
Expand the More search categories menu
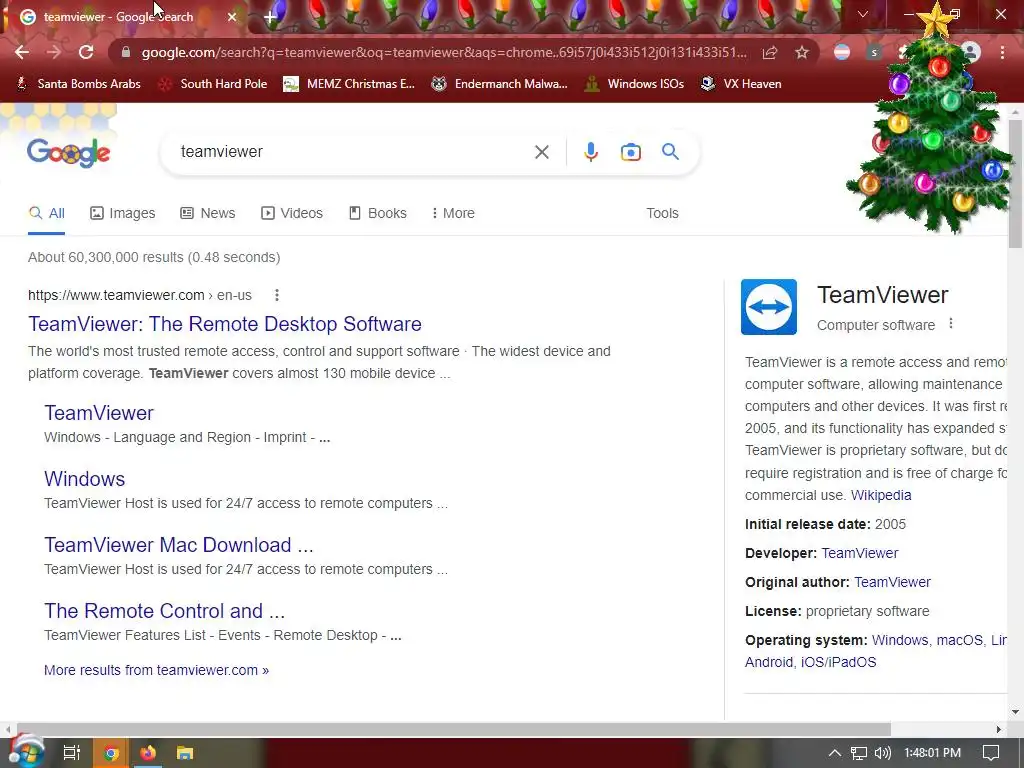pos(453,213)
